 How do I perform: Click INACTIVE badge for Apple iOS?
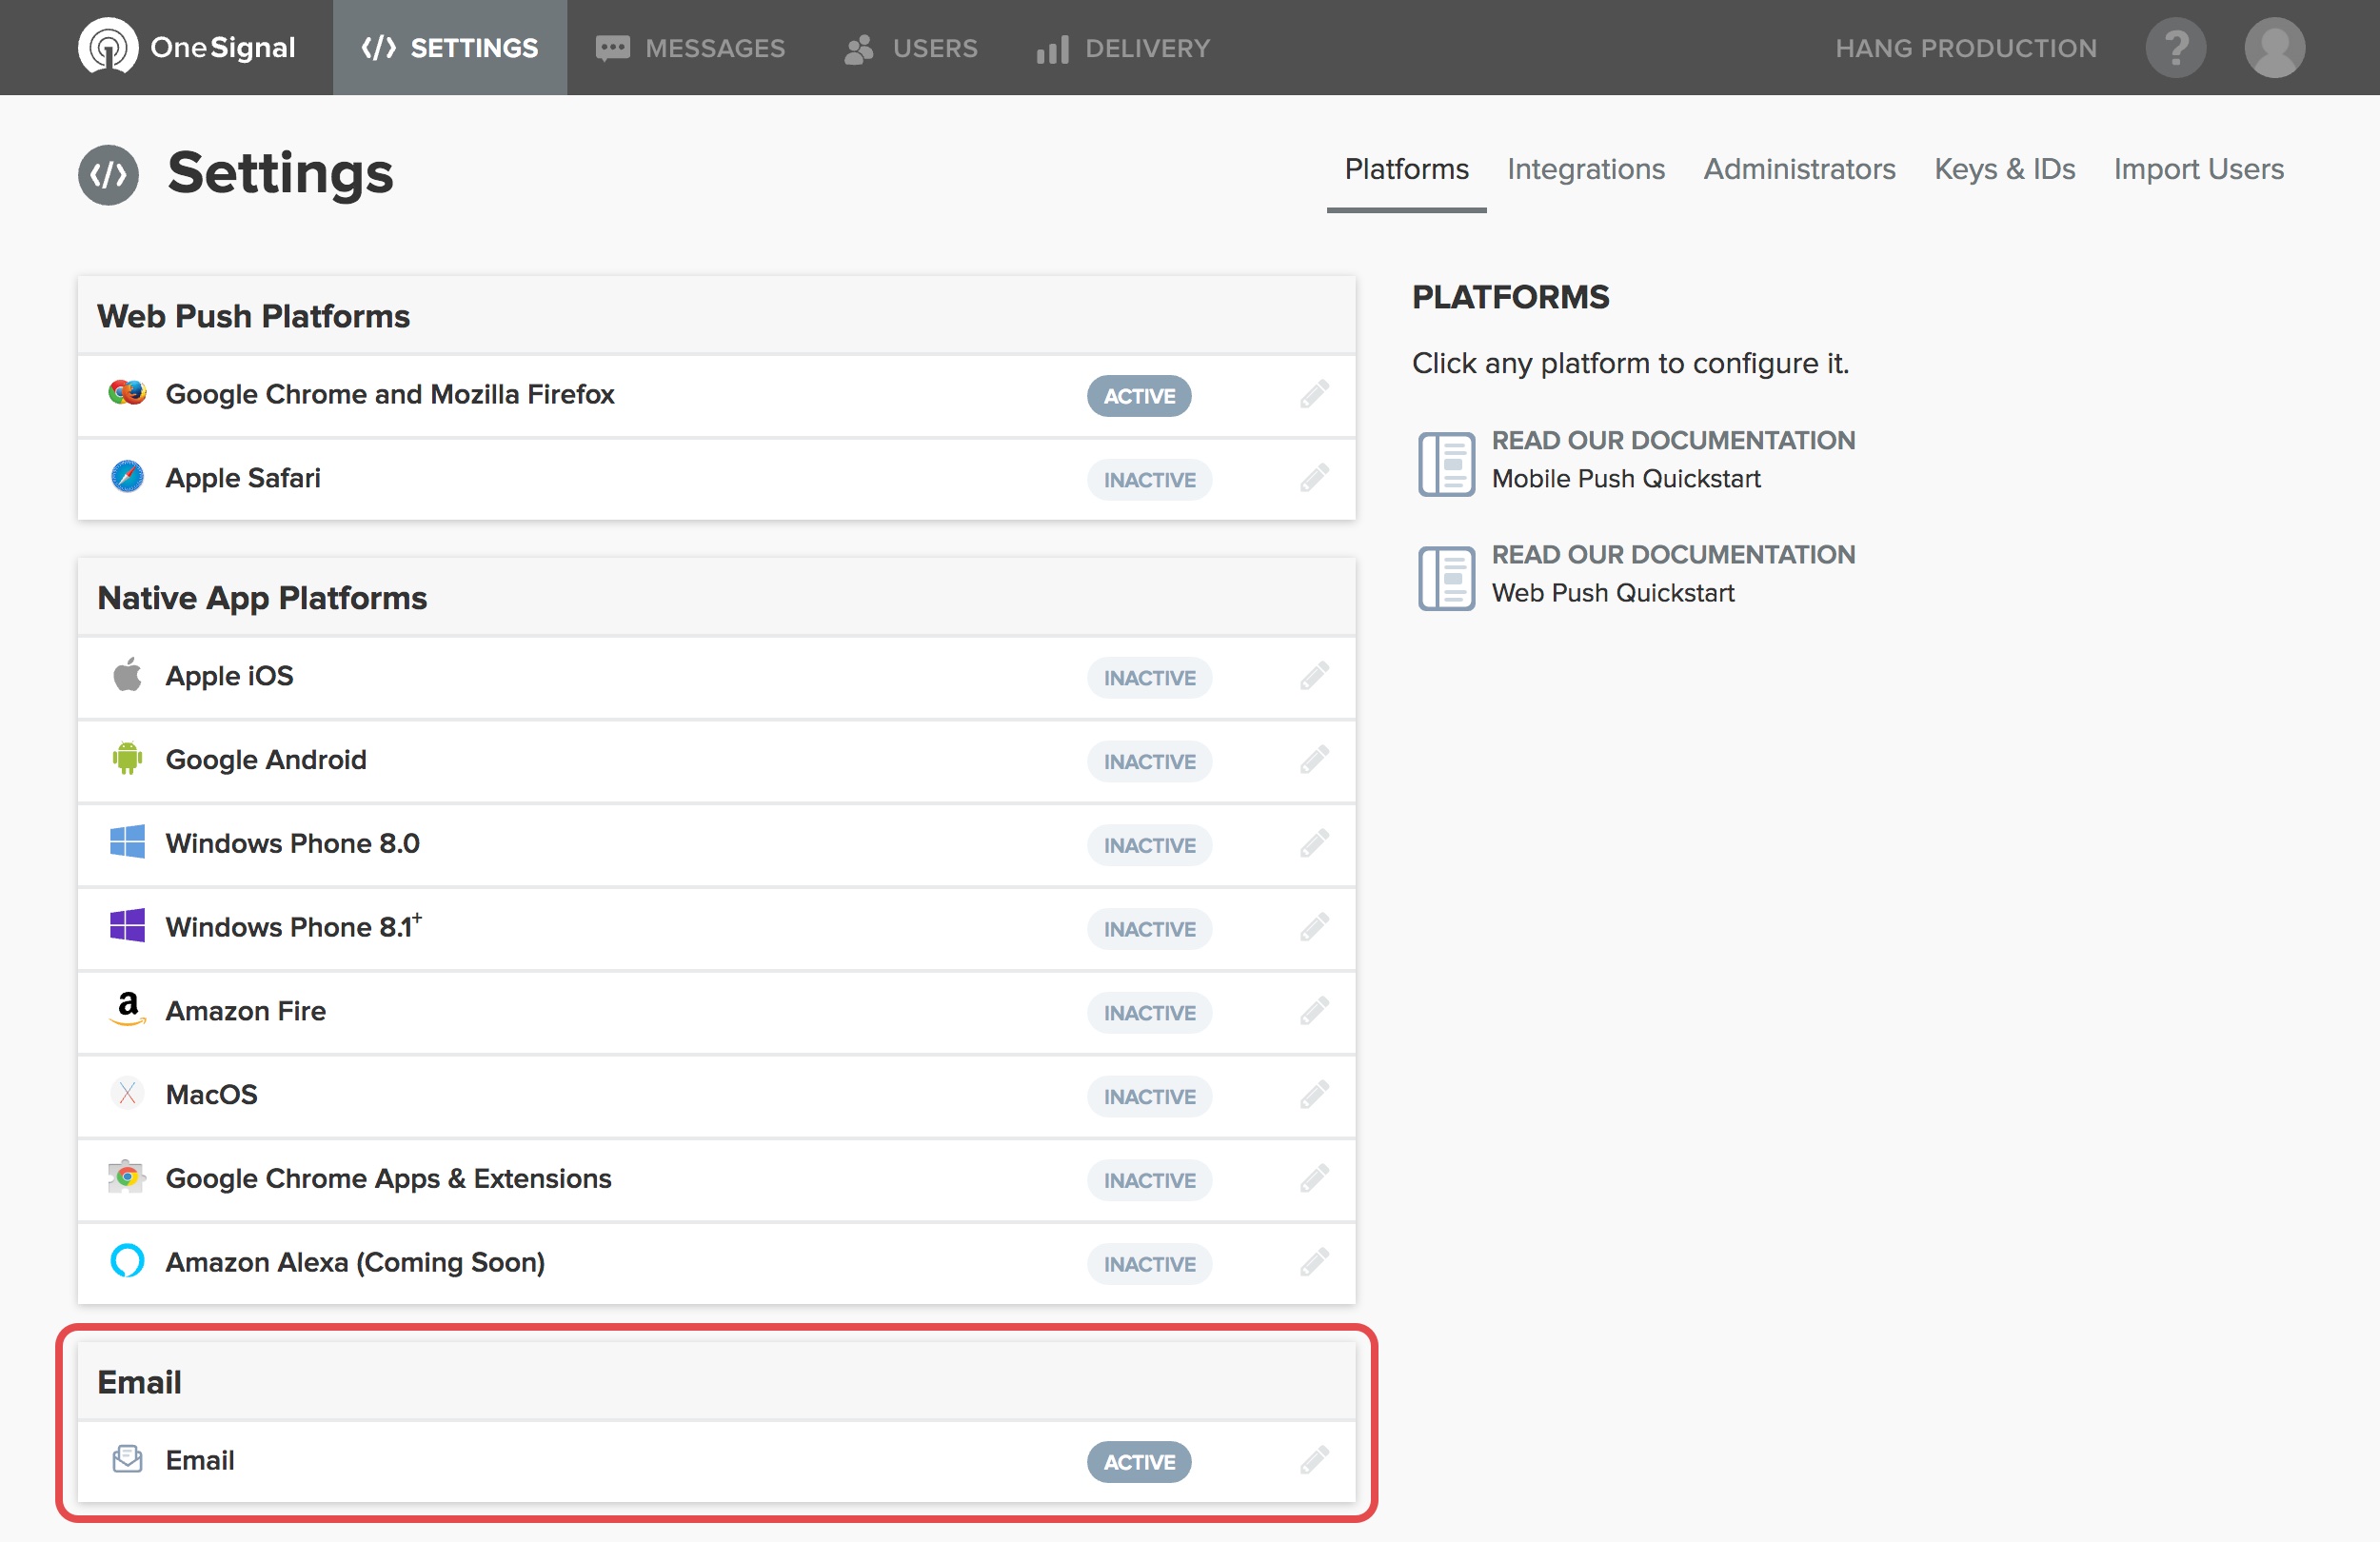[x=1149, y=678]
